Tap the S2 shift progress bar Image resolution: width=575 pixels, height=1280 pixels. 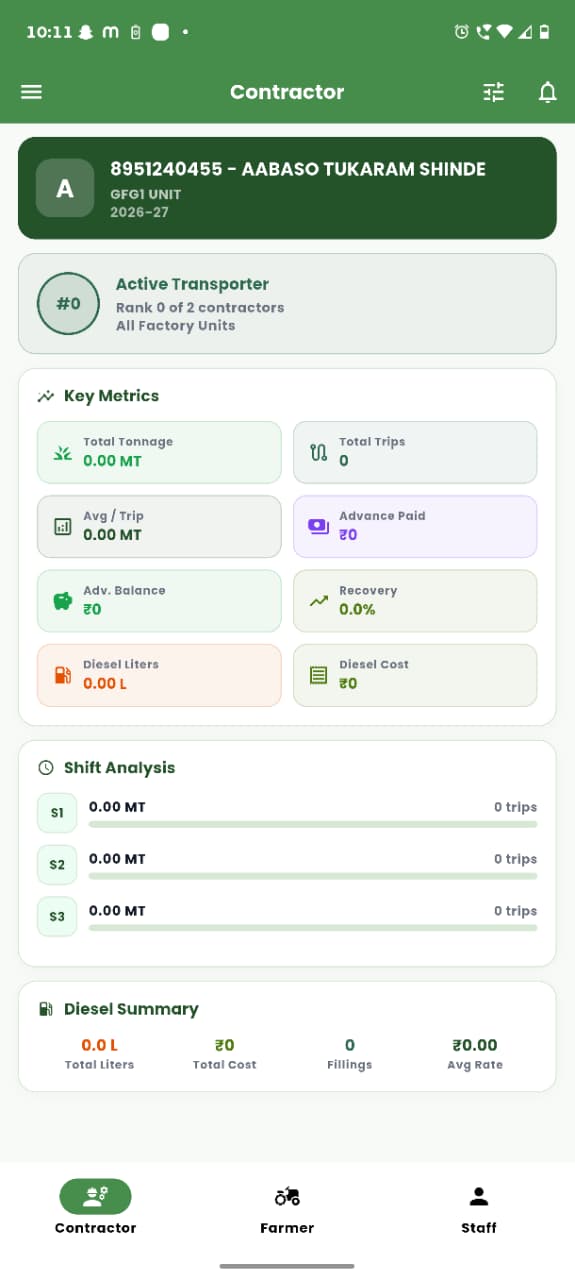(x=313, y=876)
